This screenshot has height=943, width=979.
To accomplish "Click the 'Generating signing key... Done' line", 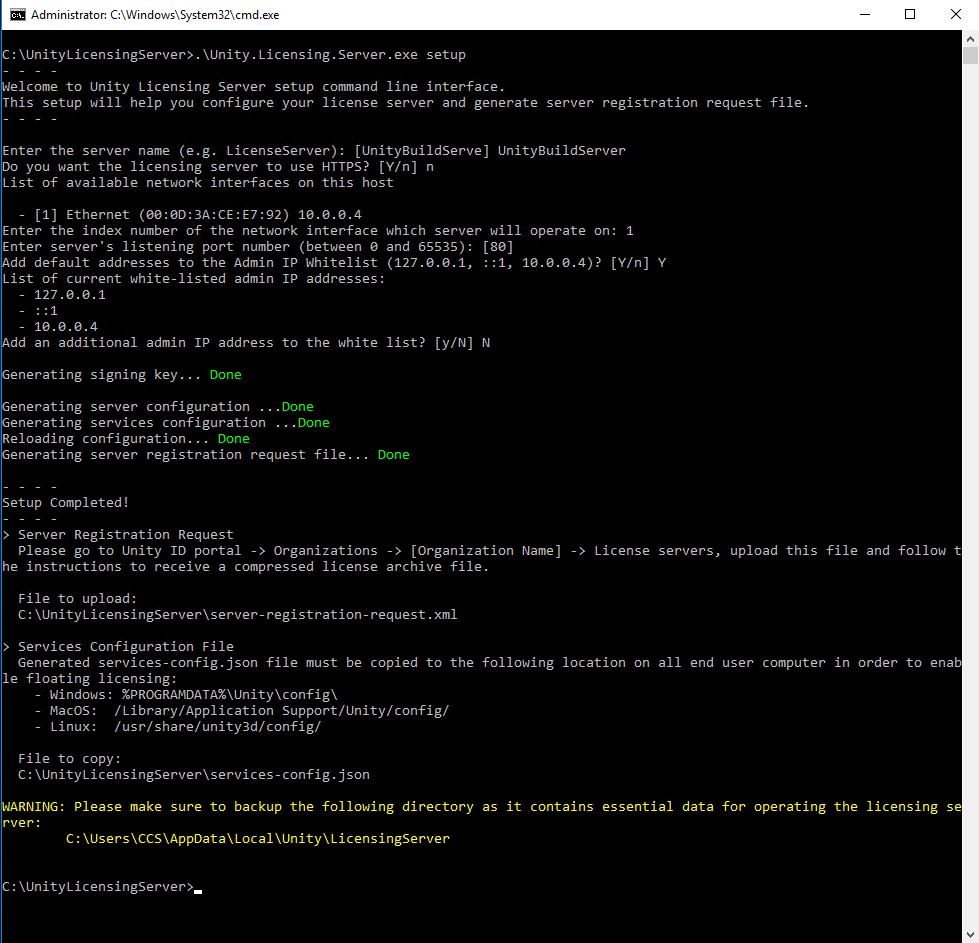I will tap(122, 375).
